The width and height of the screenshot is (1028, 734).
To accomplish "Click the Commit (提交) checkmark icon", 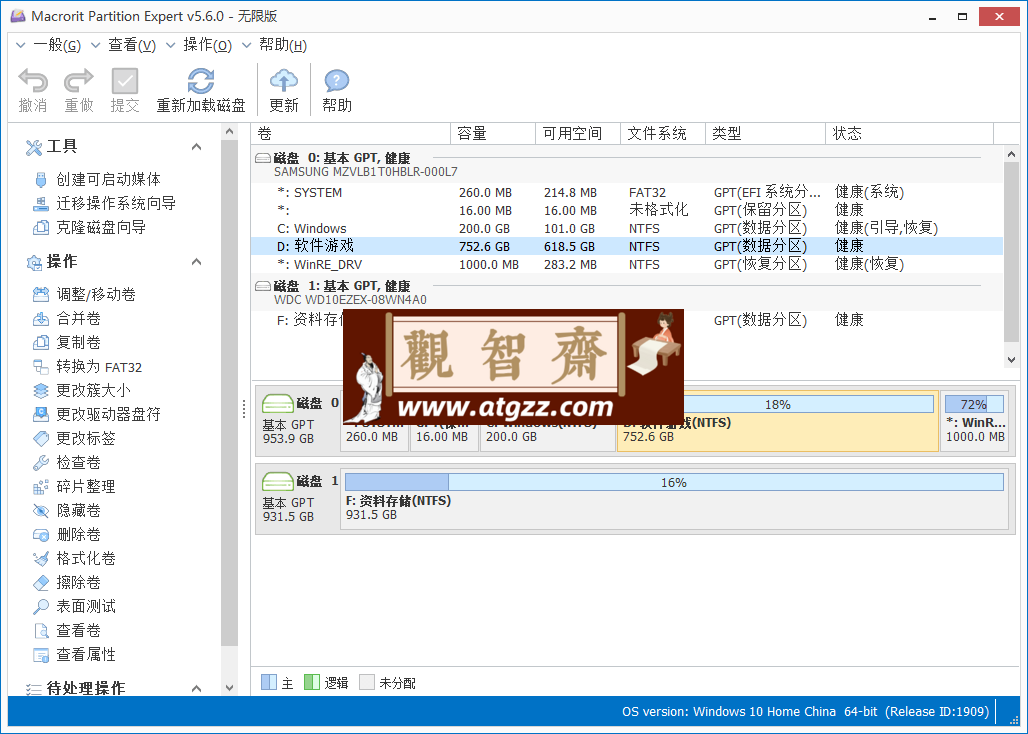I will (125, 81).
